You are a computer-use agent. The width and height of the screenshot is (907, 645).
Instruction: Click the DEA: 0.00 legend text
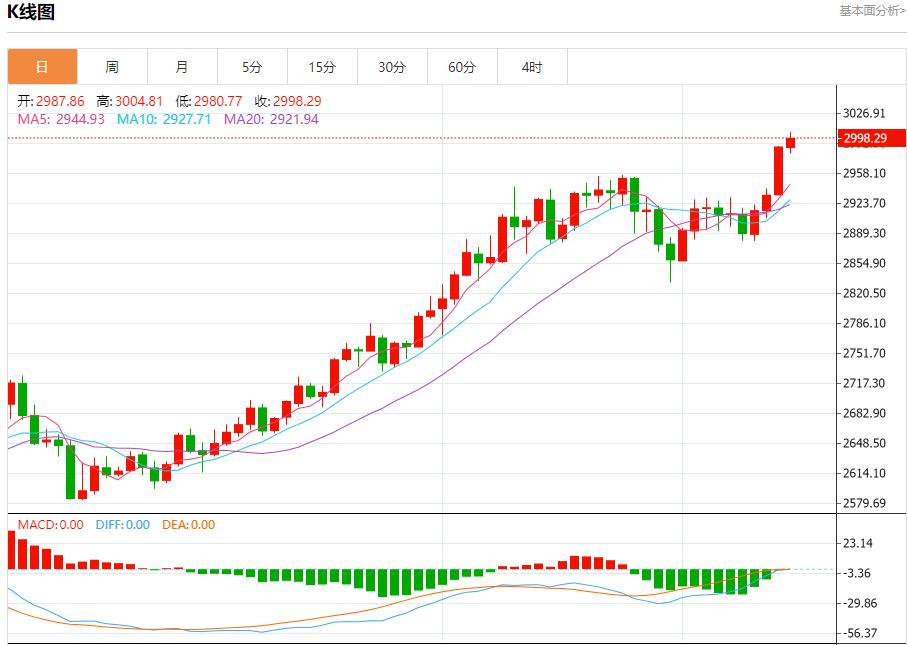pyautogui.click(x=188, y=524)
